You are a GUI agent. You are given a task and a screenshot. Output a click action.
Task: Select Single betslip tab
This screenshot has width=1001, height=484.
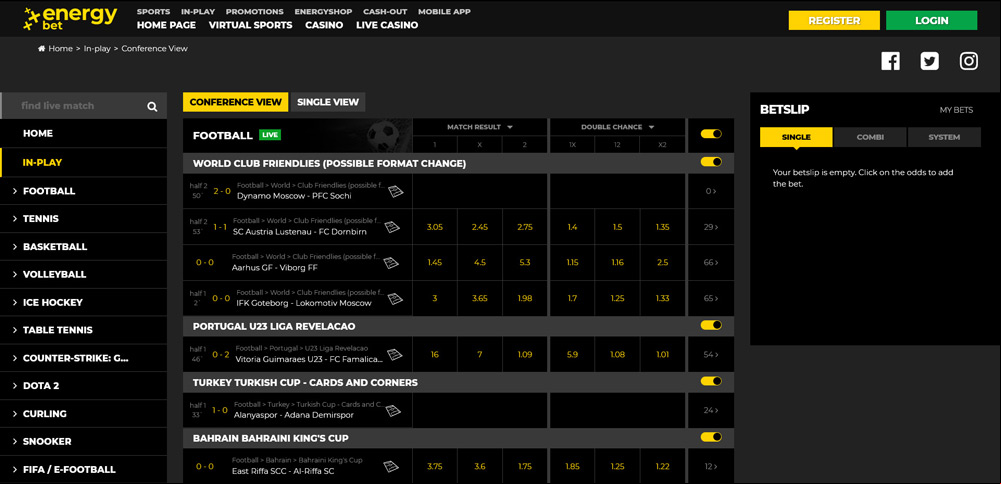pos(796,137)
